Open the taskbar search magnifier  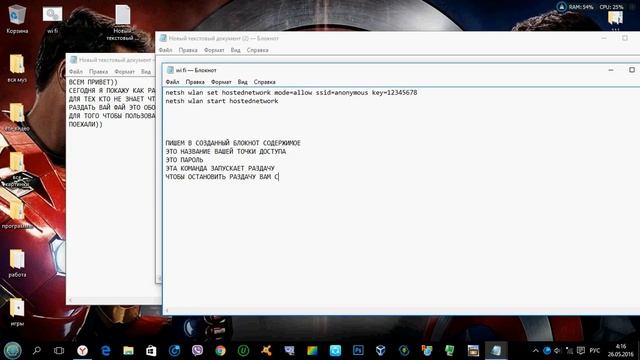coord(37,350)
